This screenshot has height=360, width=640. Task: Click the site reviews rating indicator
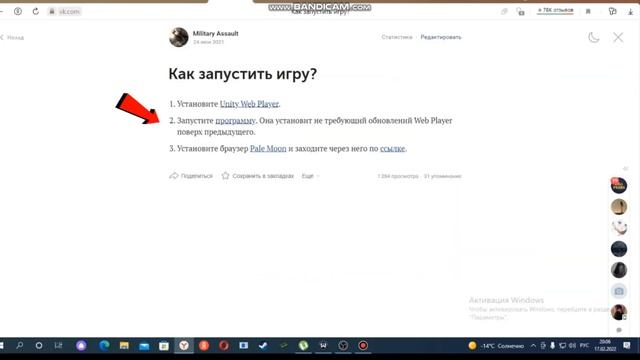(x=555, y=11)
